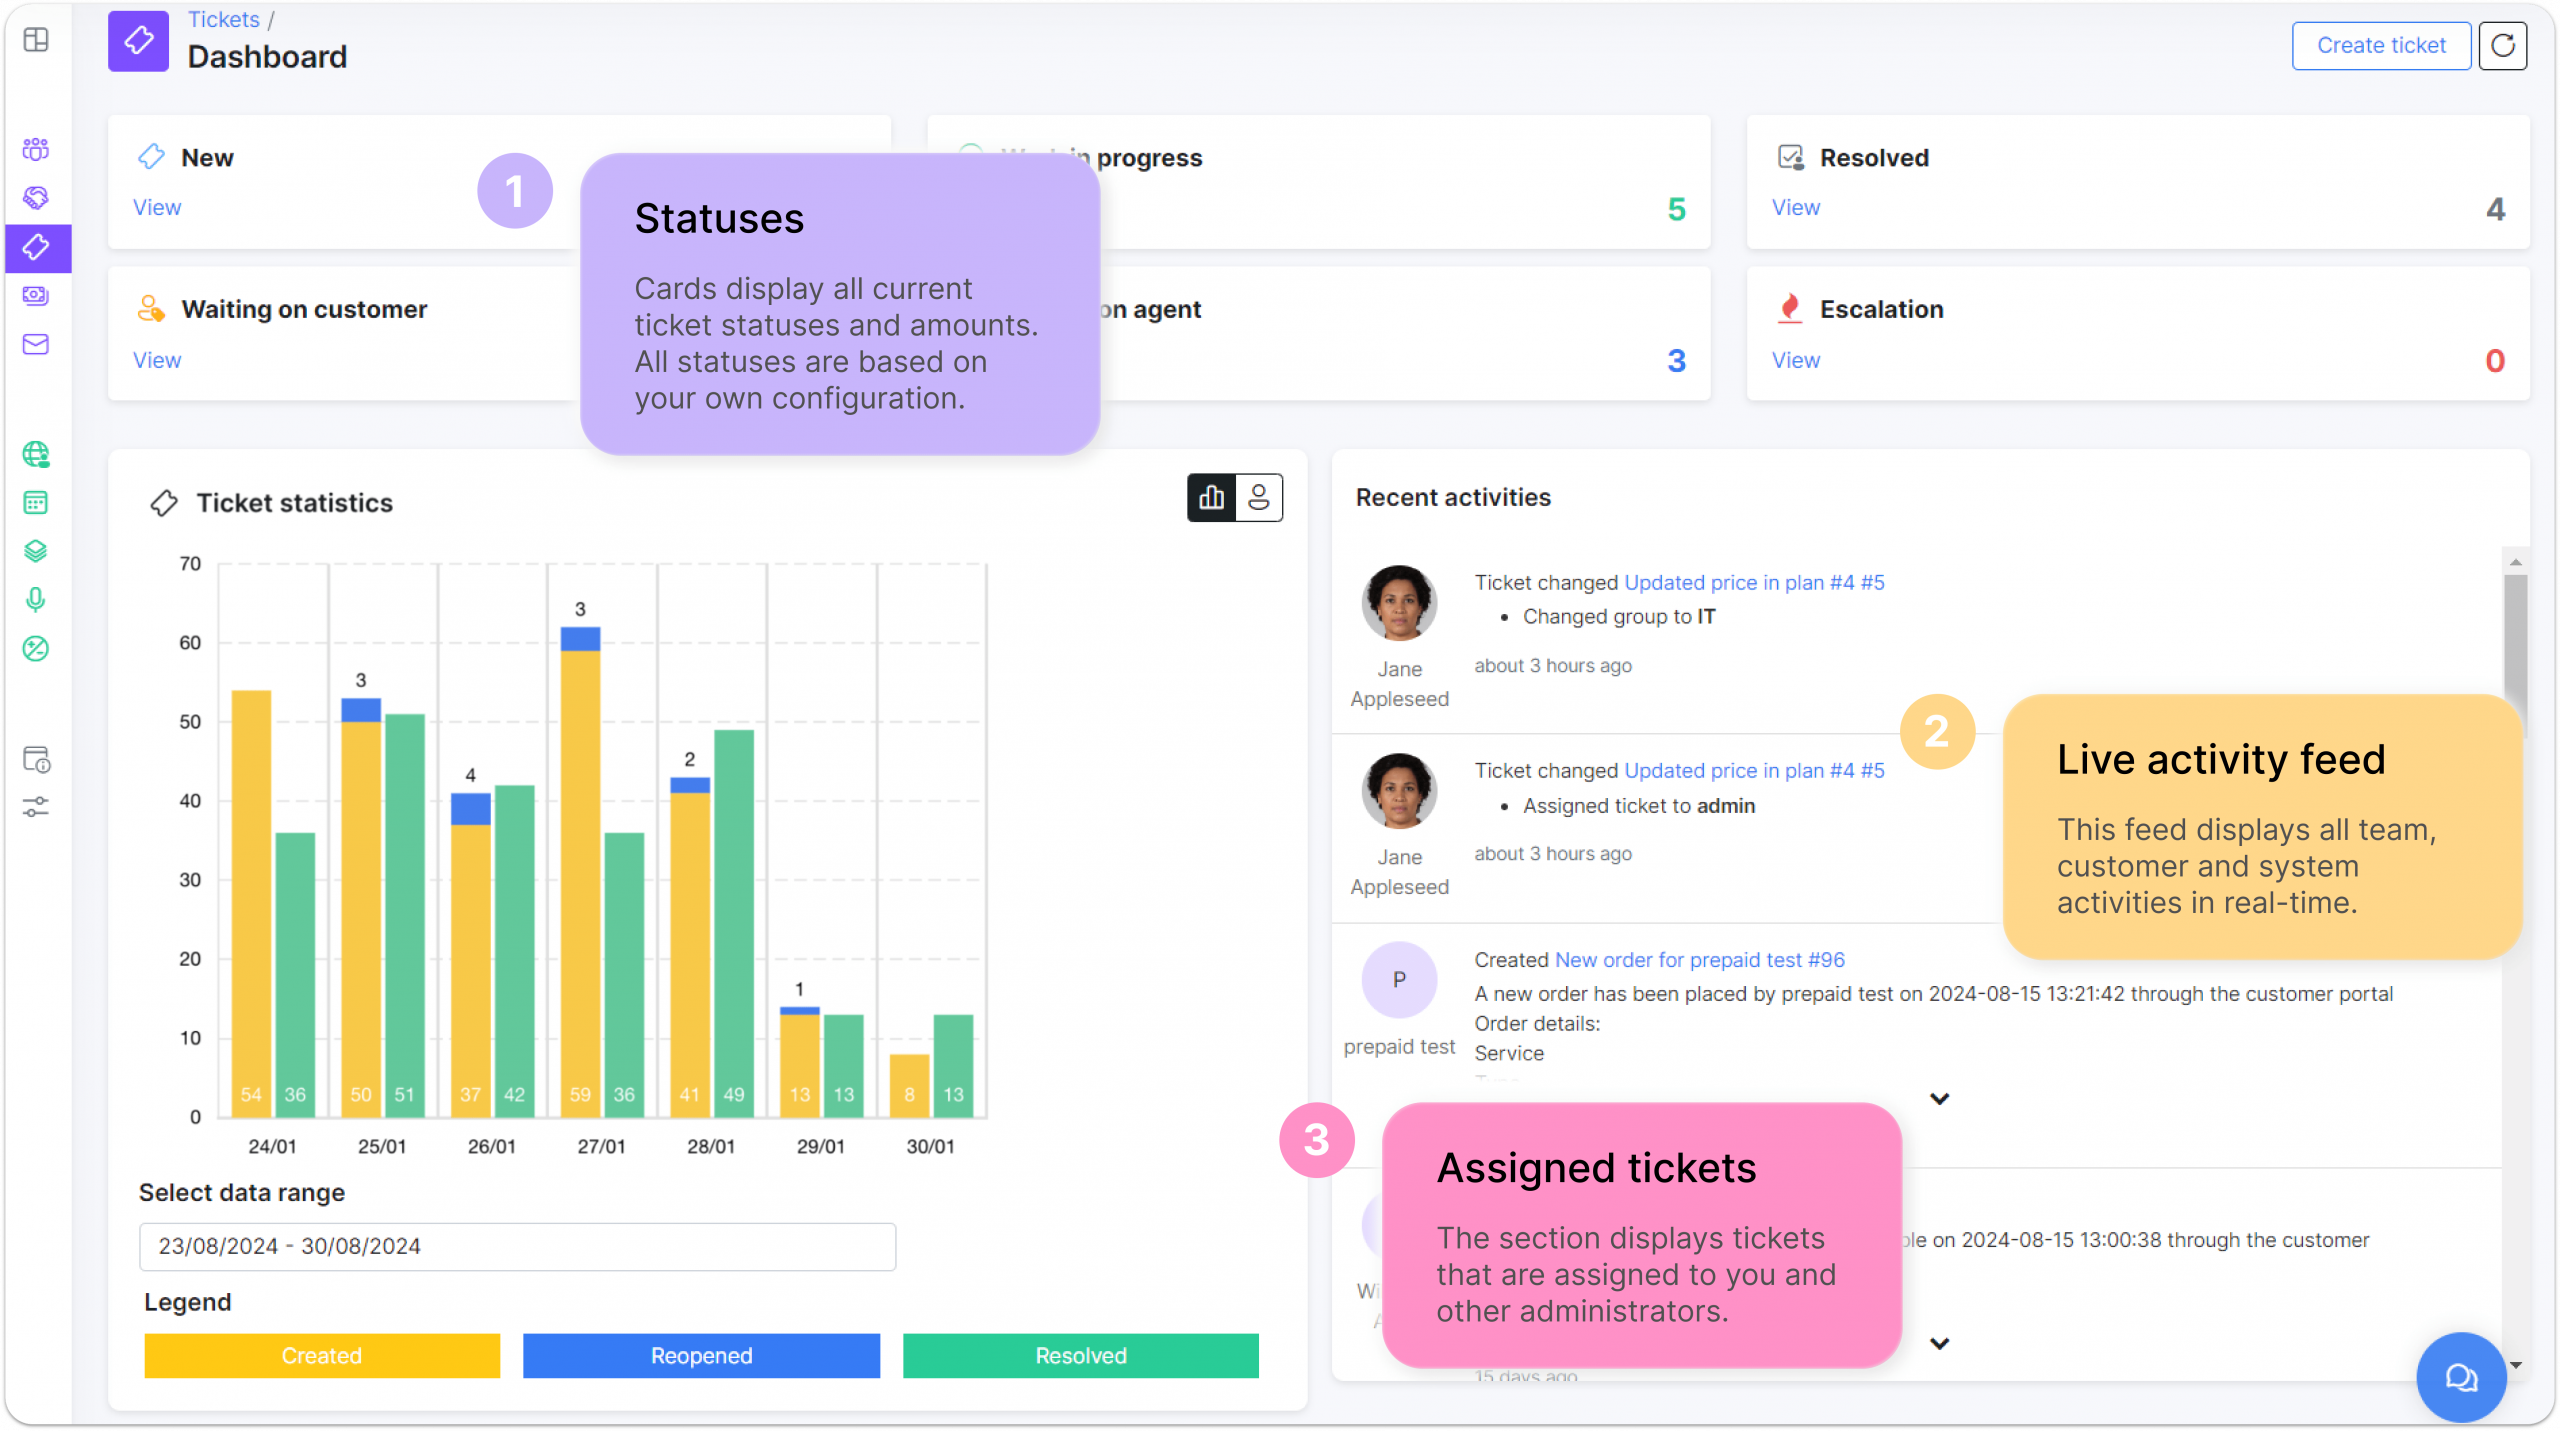Switch Ticket statistics to per-agent view
This screenshot has width=2560, height=1431.
click(x=1259, y=498)
